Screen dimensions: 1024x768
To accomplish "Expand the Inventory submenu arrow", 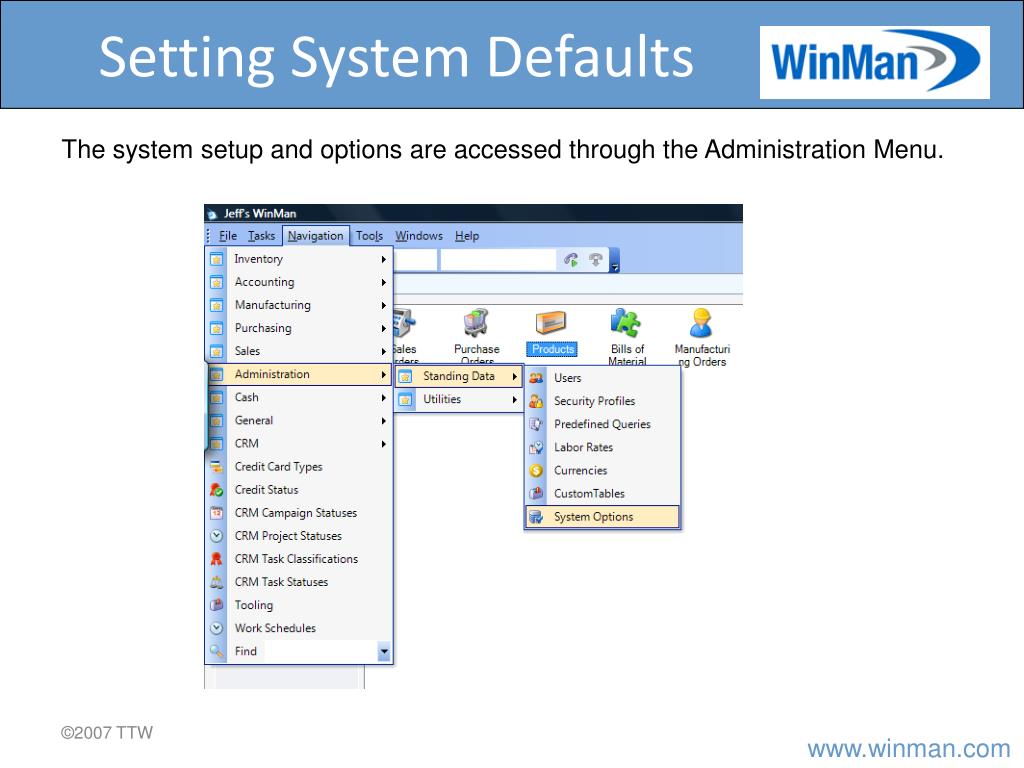I will tap(383, 259).
